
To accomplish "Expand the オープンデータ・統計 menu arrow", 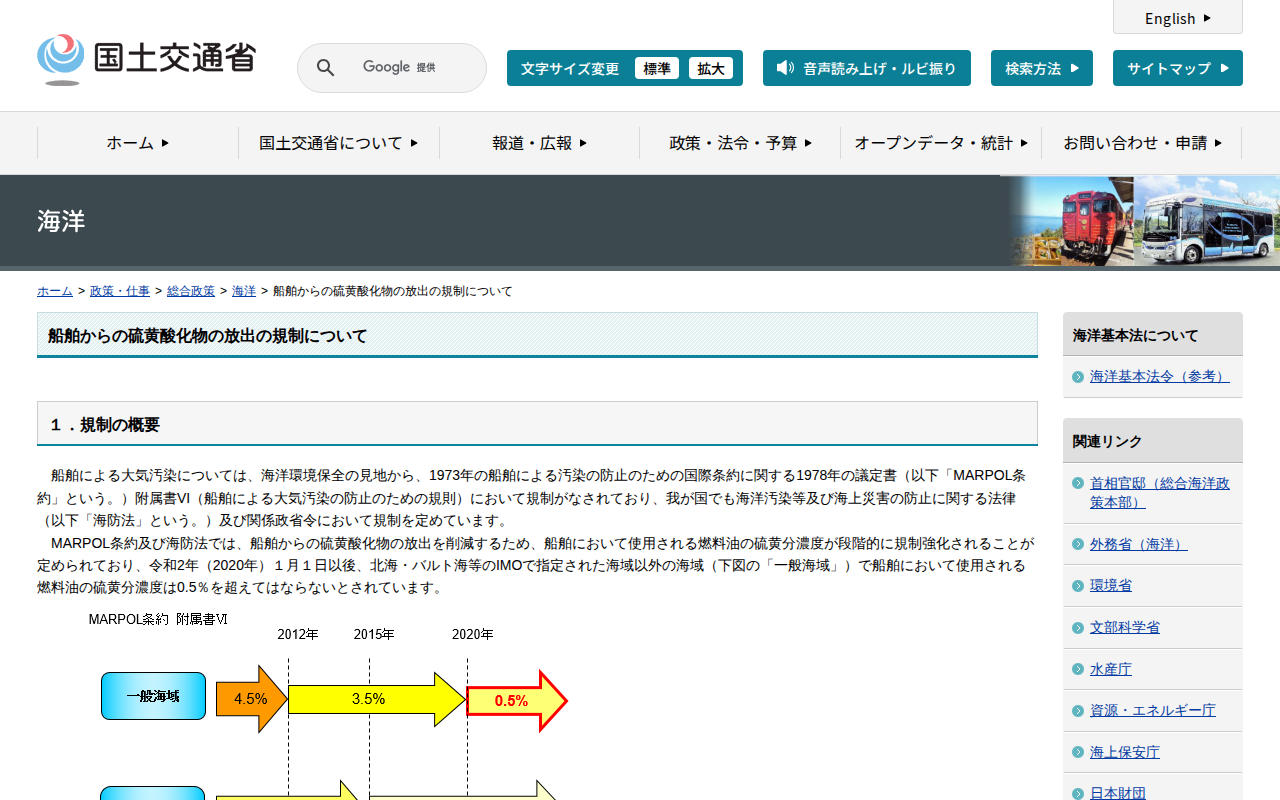I will pyautogui.click(x=1024, y=143).
